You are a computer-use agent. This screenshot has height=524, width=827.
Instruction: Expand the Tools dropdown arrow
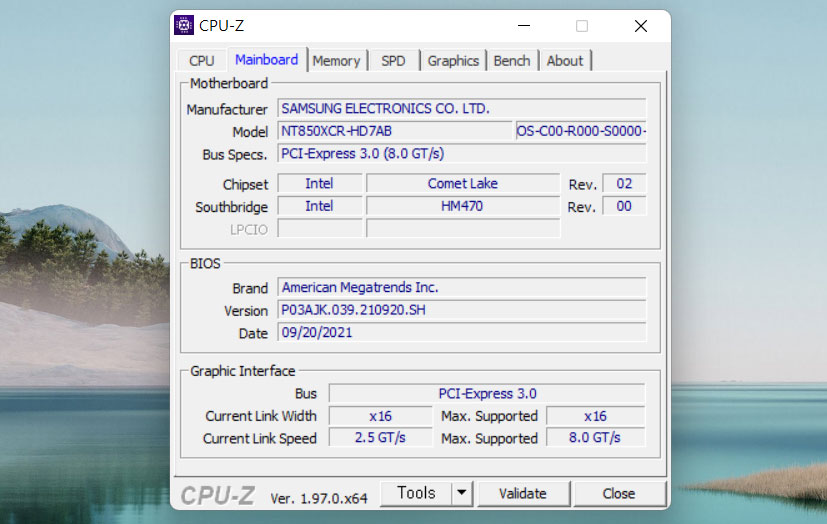[x=462, y=493]
